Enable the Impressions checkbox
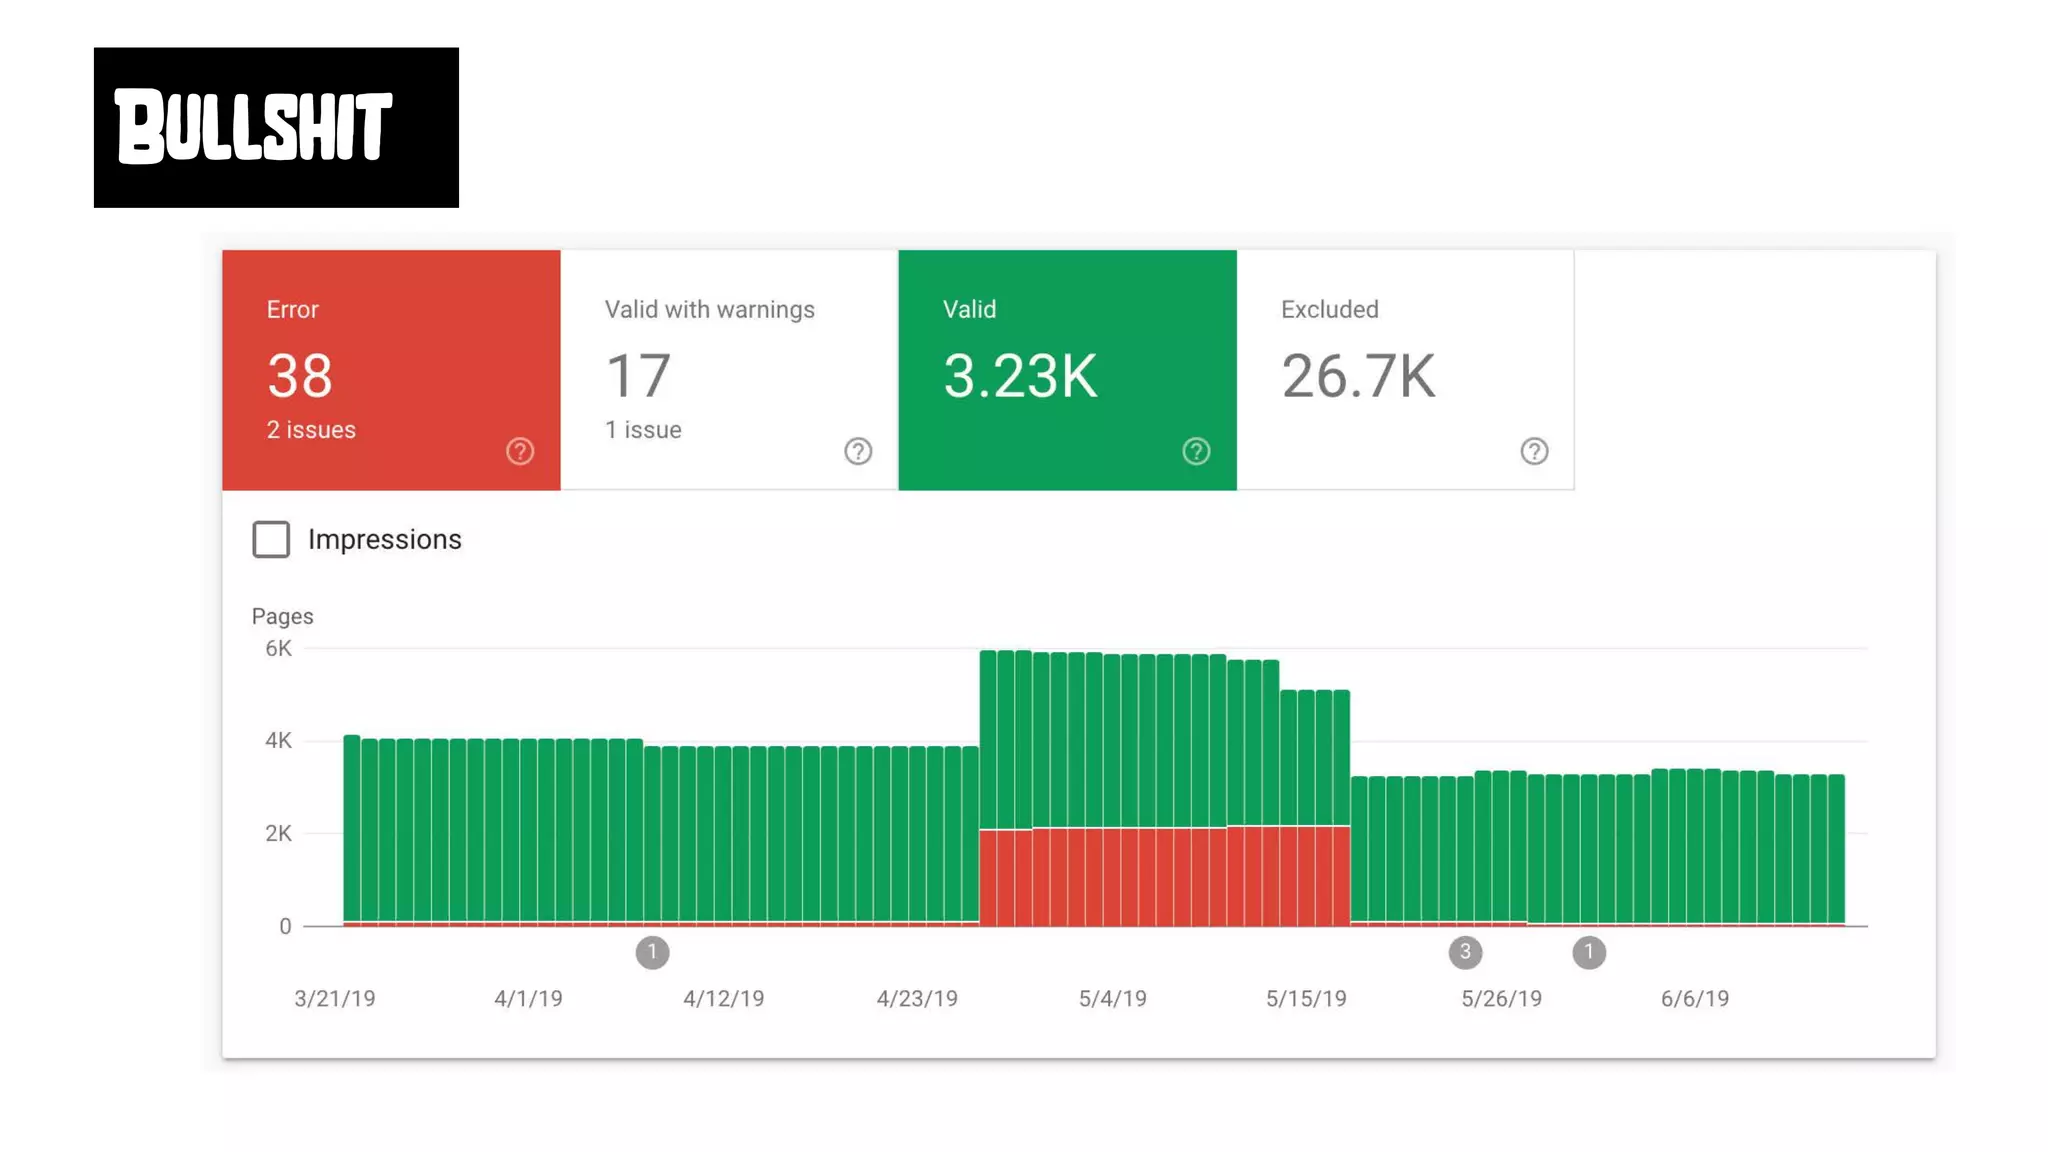The image size is (2048, 1152). (271, 539)
